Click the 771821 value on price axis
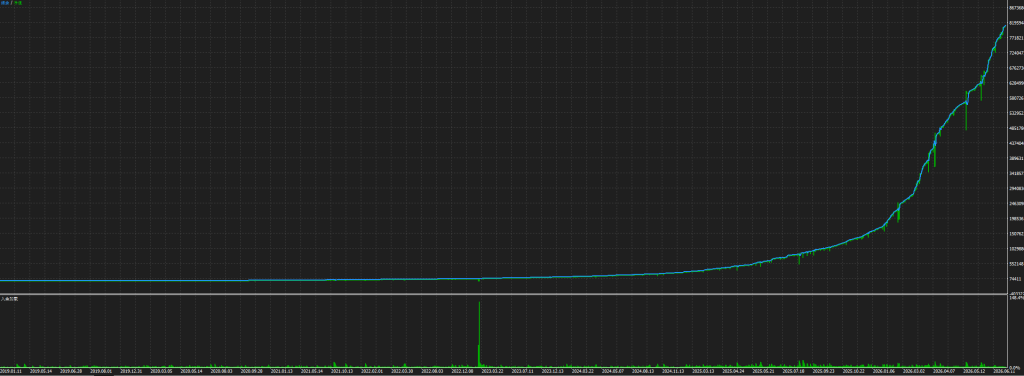The image size is (1024, 376). [1016, 38]
